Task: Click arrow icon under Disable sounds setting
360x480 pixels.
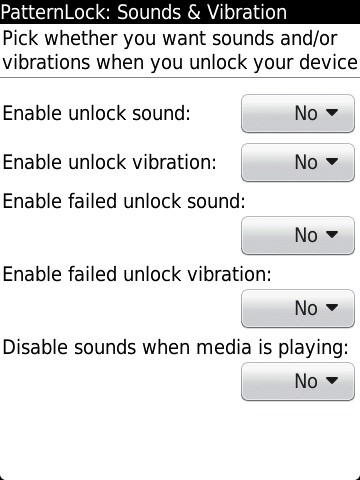Action: pyautogui.click(x=332, y=381)
